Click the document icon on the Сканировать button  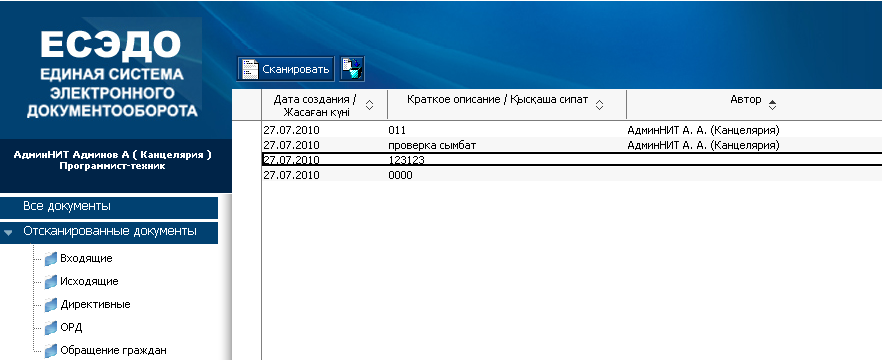250,69
